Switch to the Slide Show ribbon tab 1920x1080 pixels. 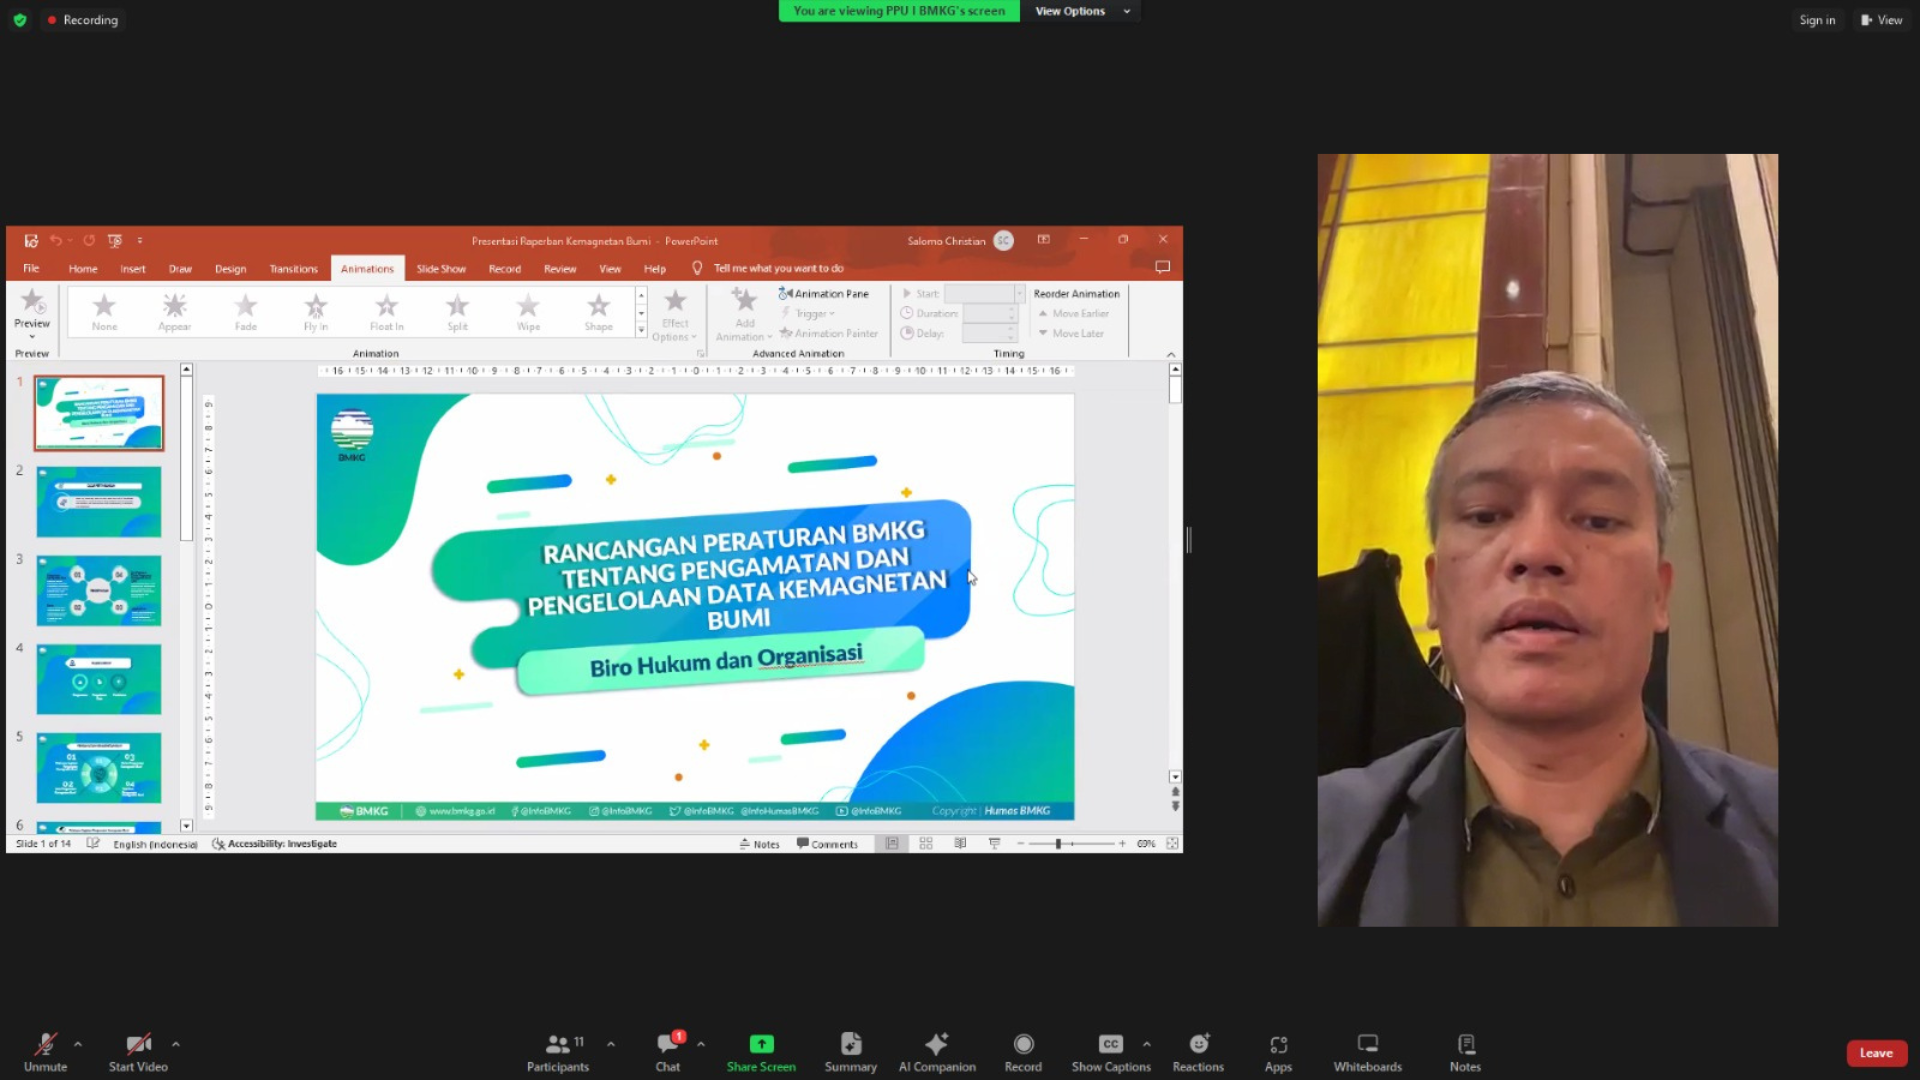(441, 269)
